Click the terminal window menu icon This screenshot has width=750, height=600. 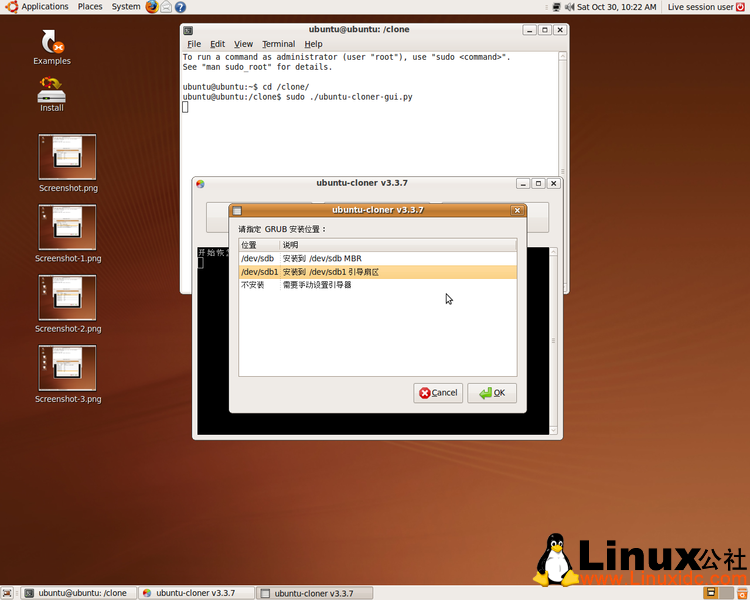pyautogui.click(x=188, y=30)
